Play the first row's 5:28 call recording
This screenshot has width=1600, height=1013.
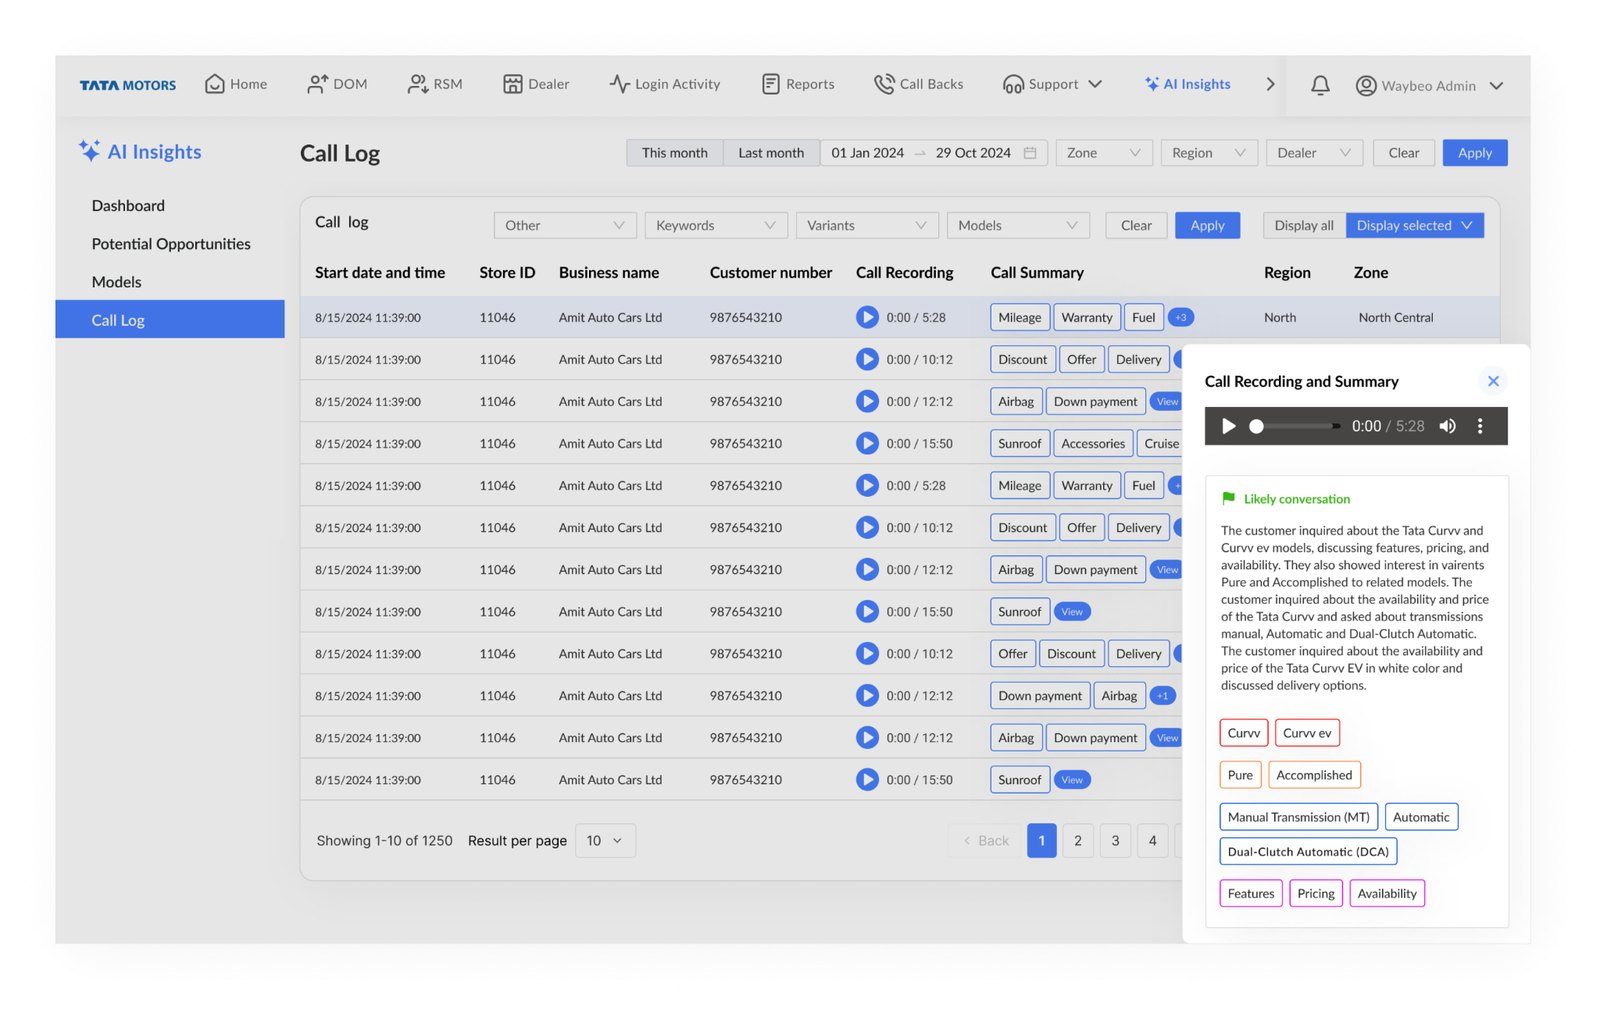(867, 317)
